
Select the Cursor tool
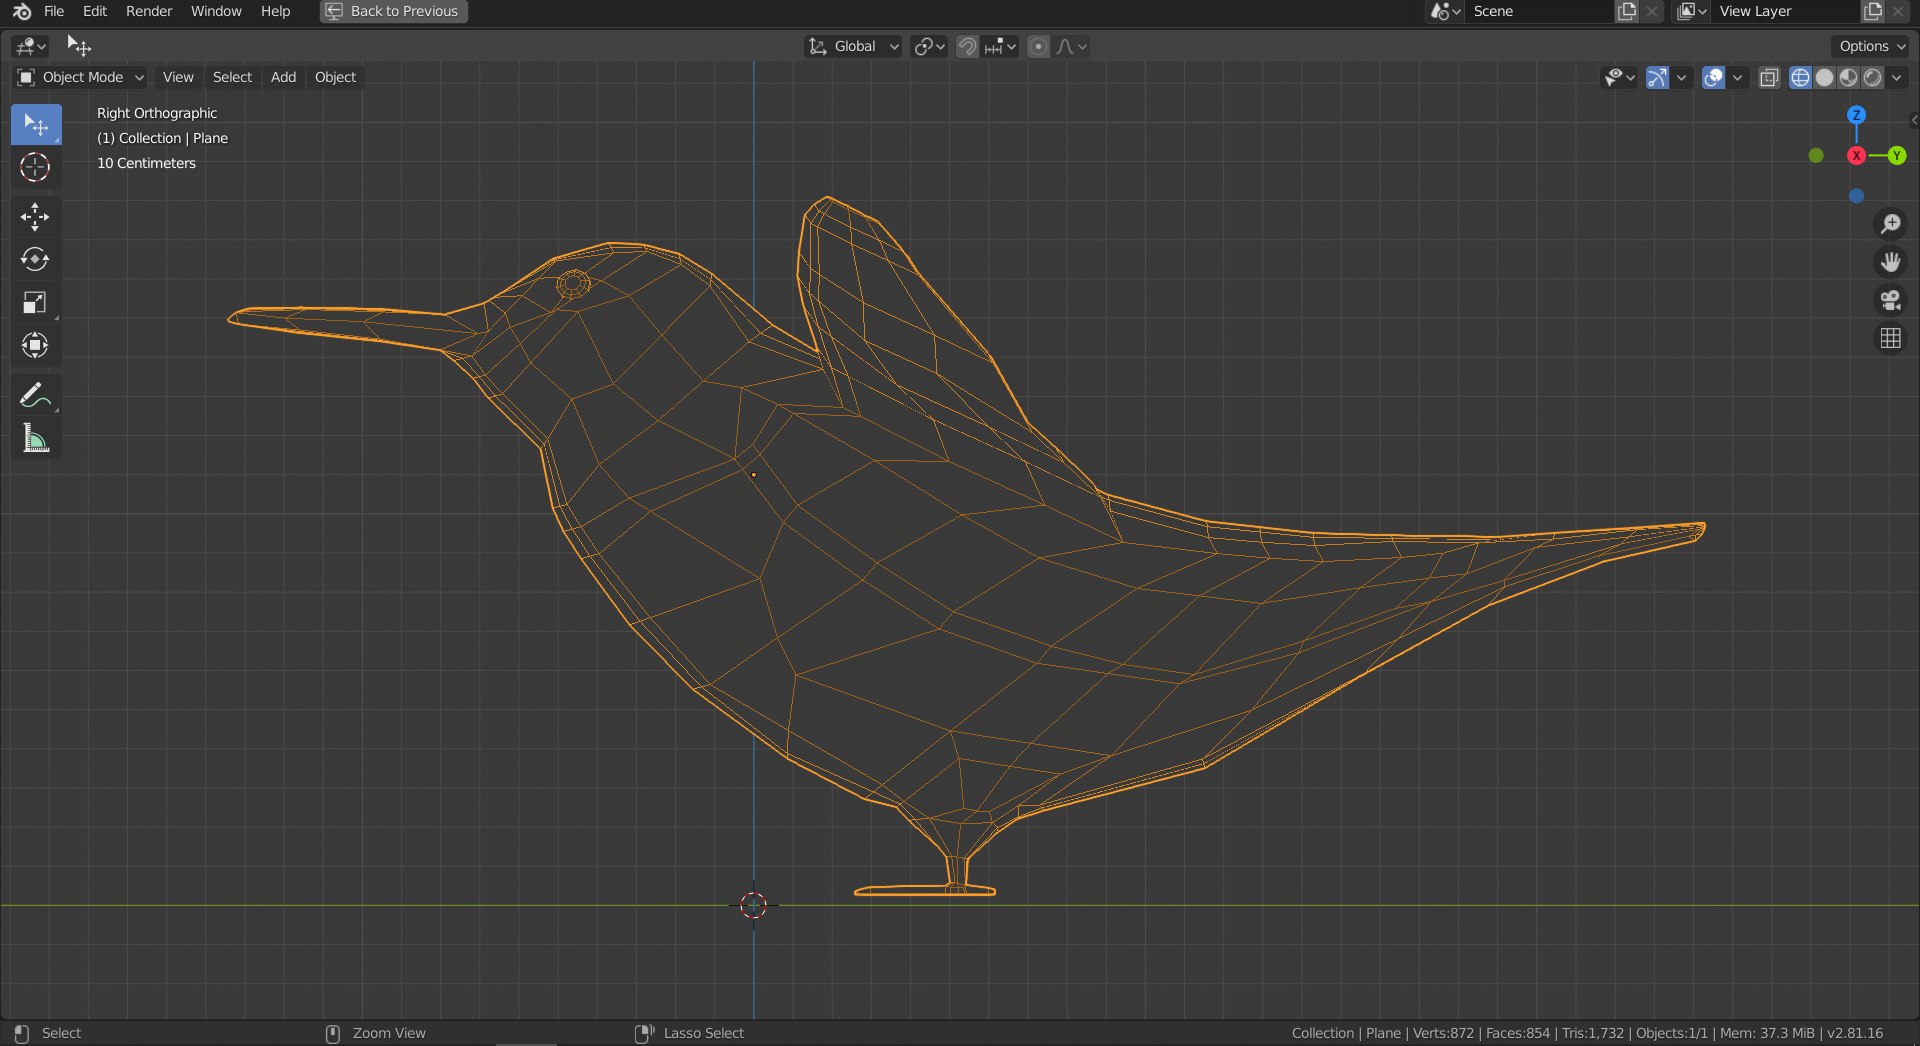coord(36,167)
